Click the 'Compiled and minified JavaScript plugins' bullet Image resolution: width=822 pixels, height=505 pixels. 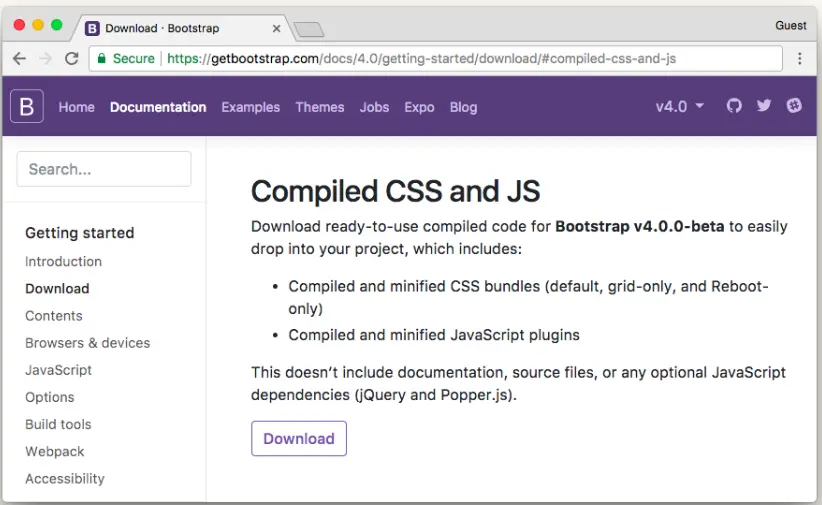coord(434,335)
